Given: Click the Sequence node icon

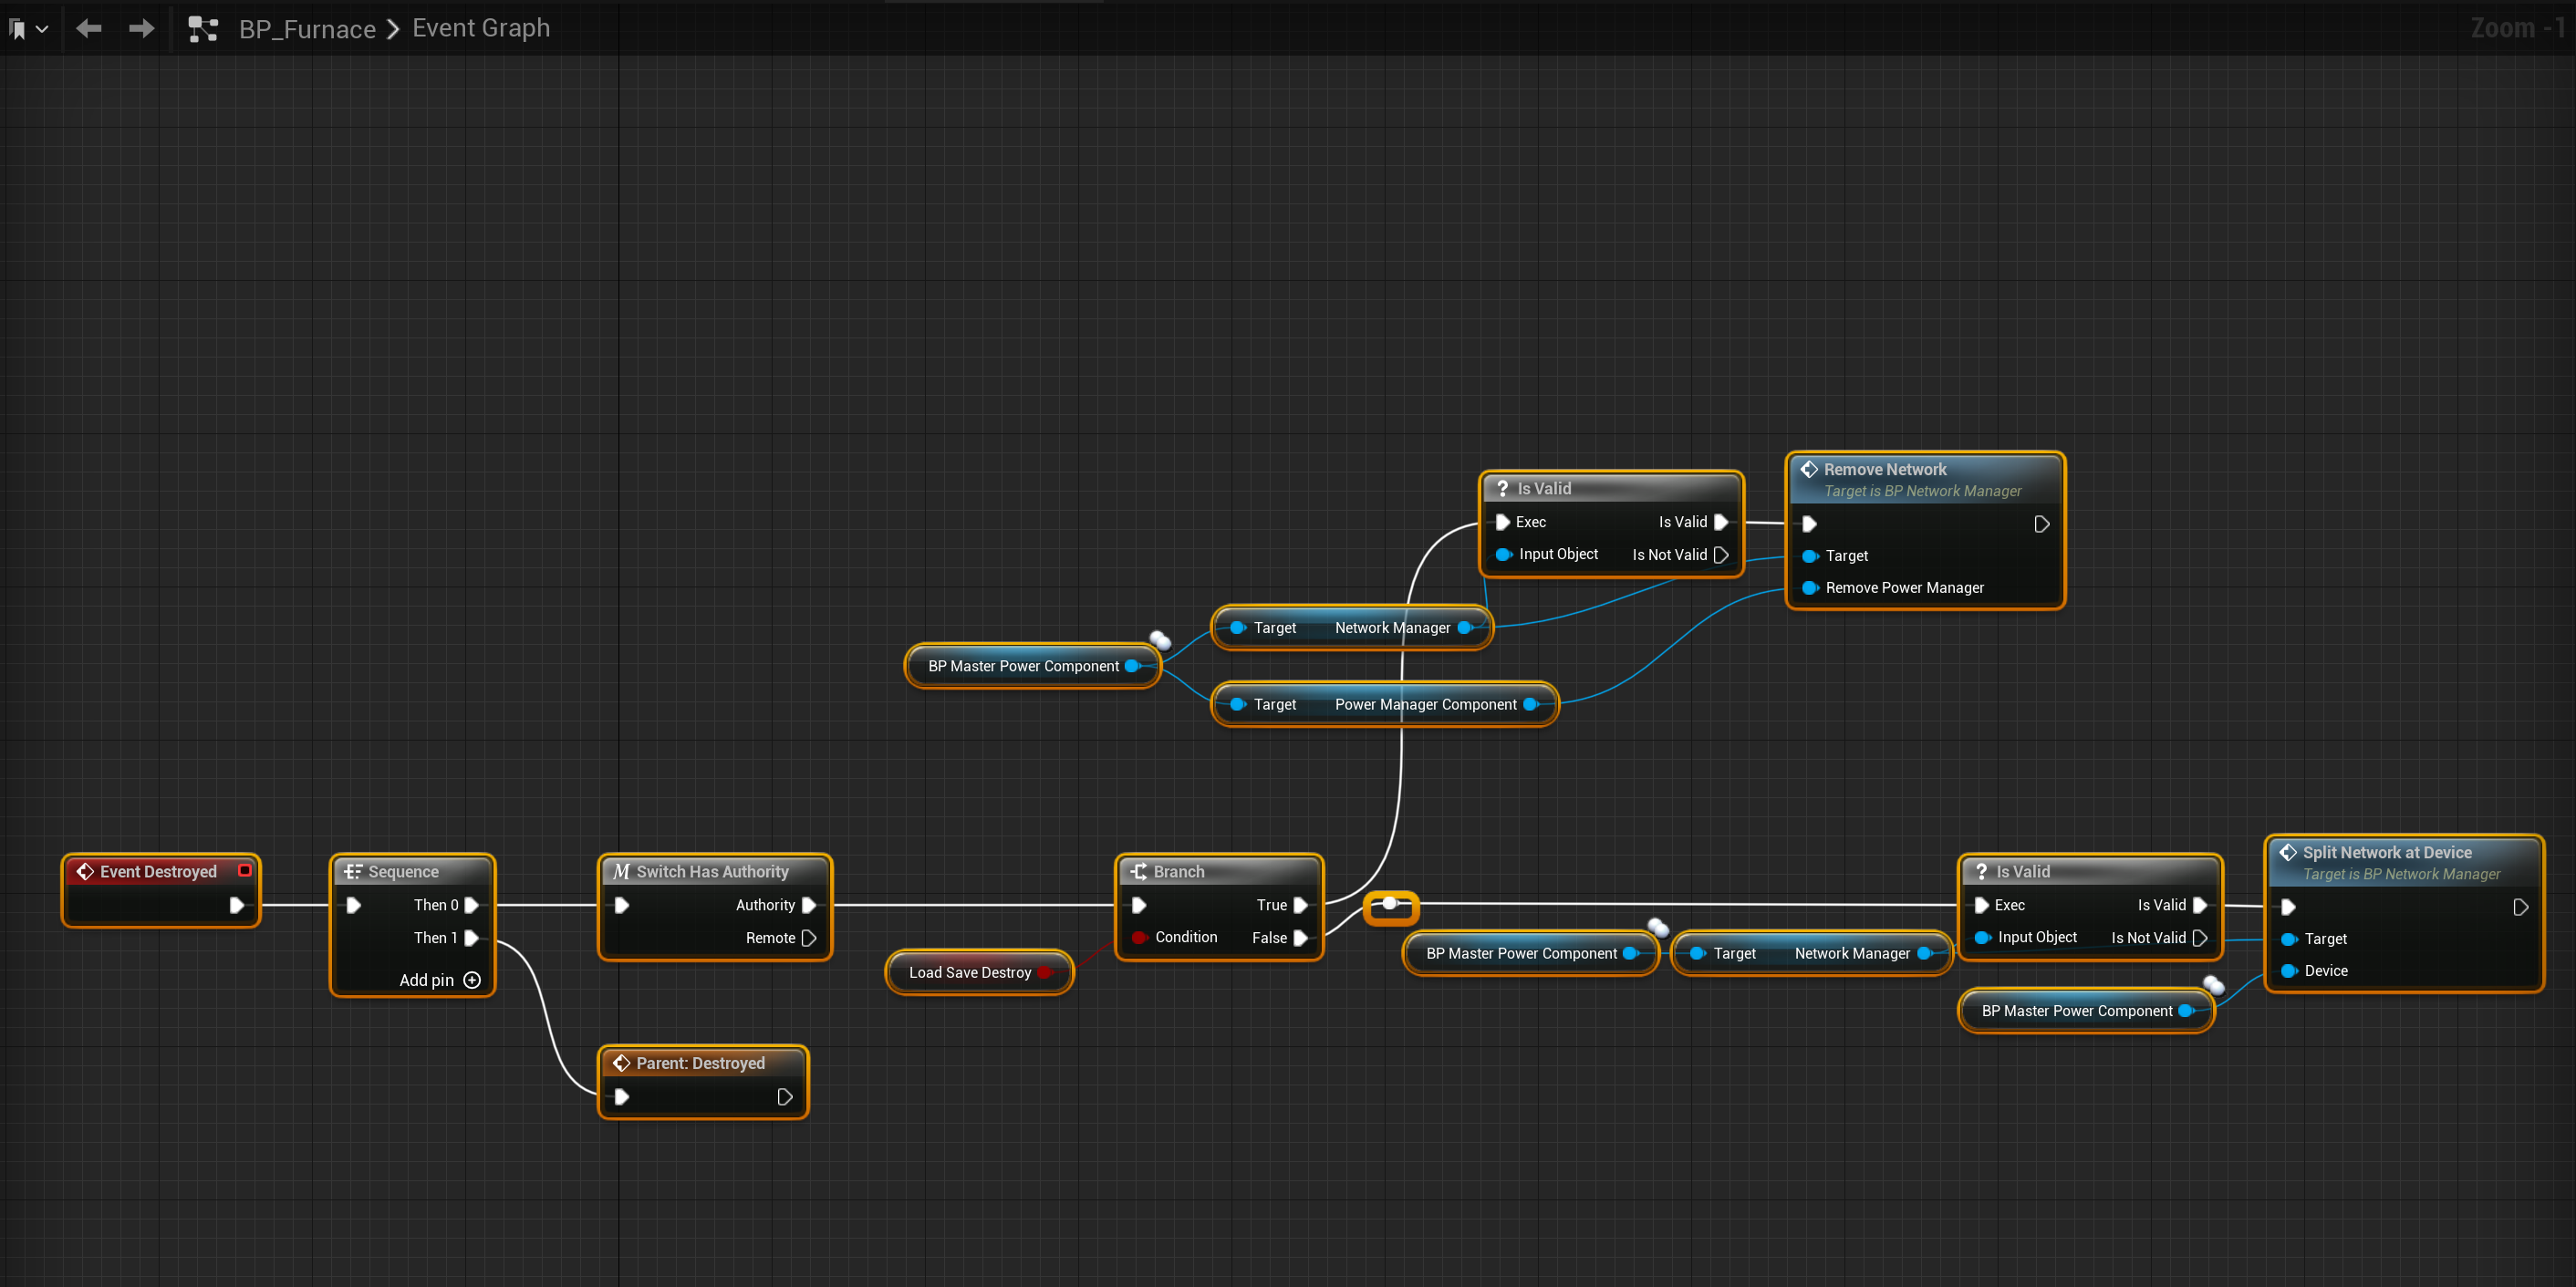Looking at the screenshot, I should click(x=352, y=872).
